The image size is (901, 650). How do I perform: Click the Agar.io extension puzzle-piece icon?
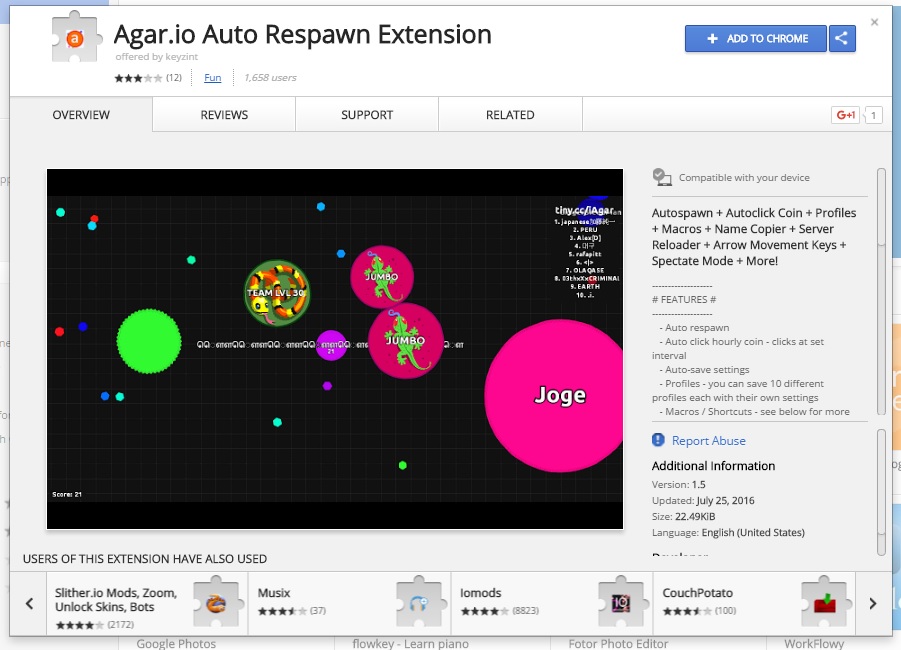76,37
